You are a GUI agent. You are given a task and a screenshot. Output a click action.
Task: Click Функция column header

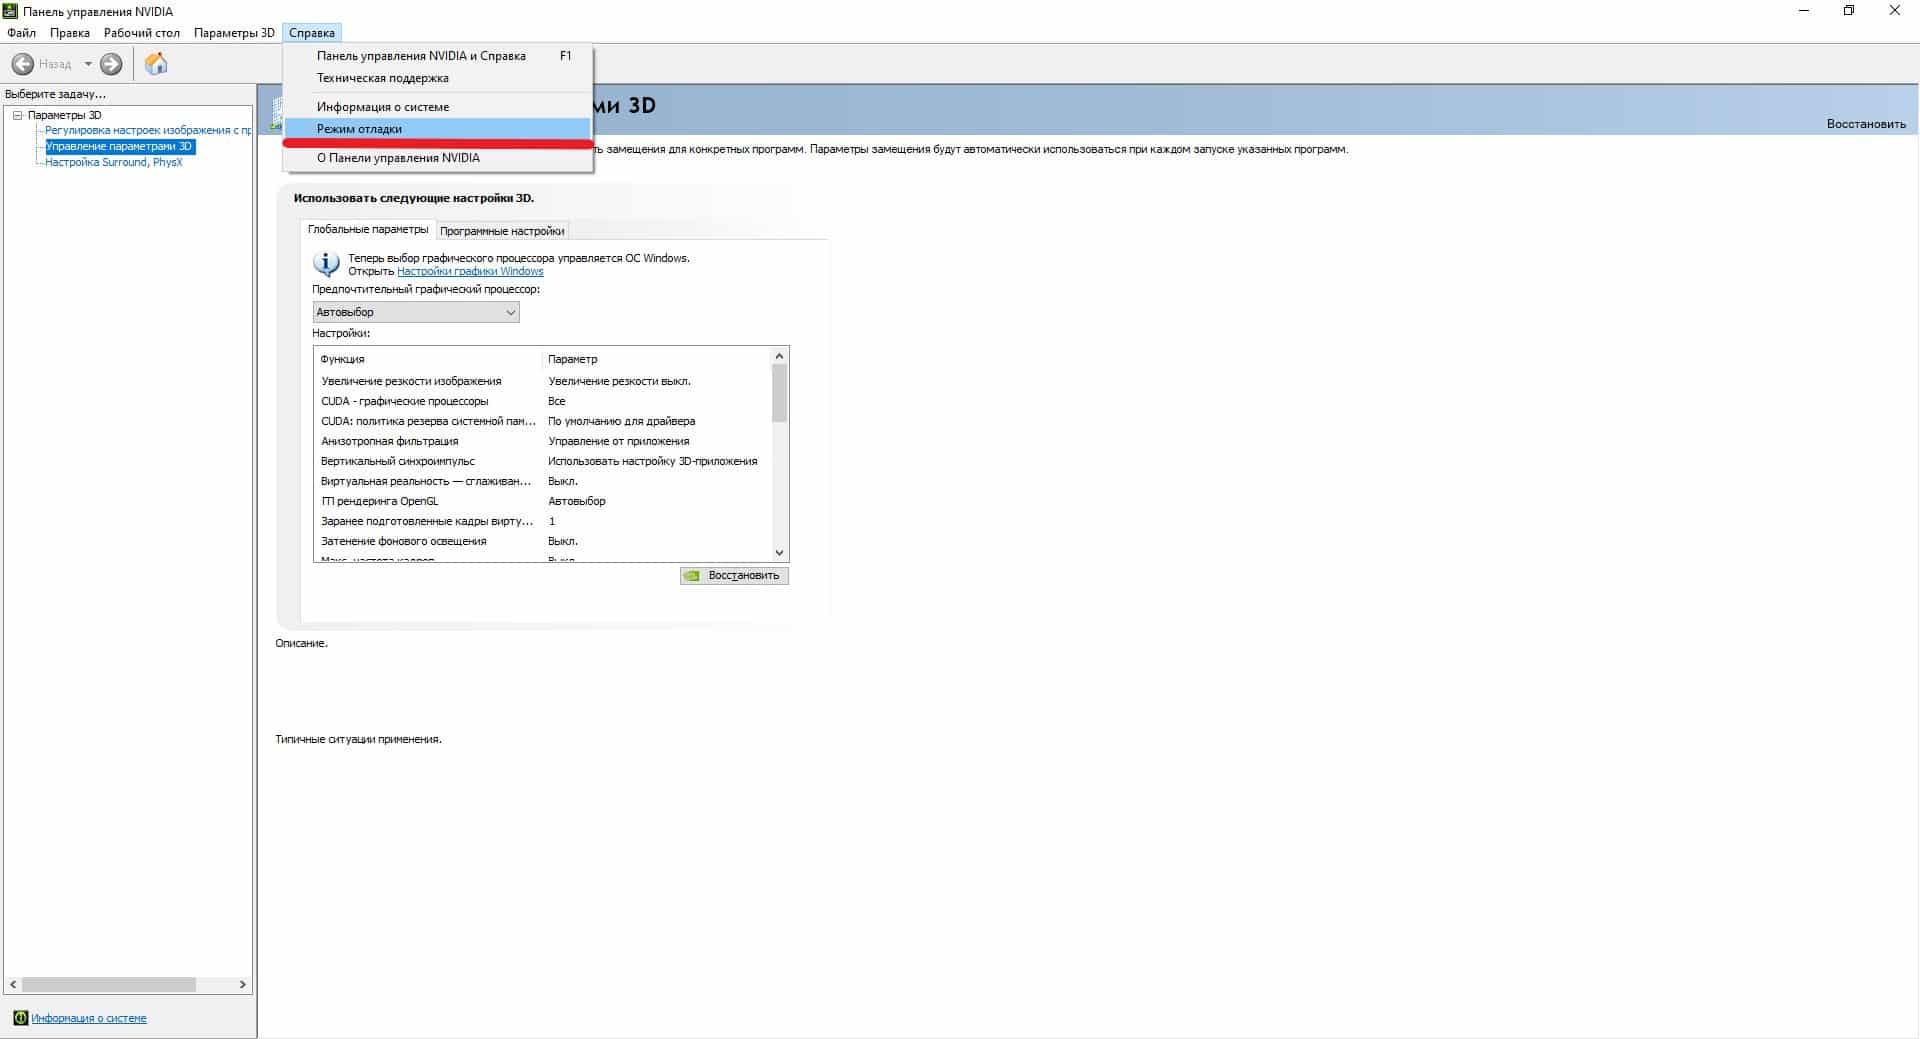429,359
